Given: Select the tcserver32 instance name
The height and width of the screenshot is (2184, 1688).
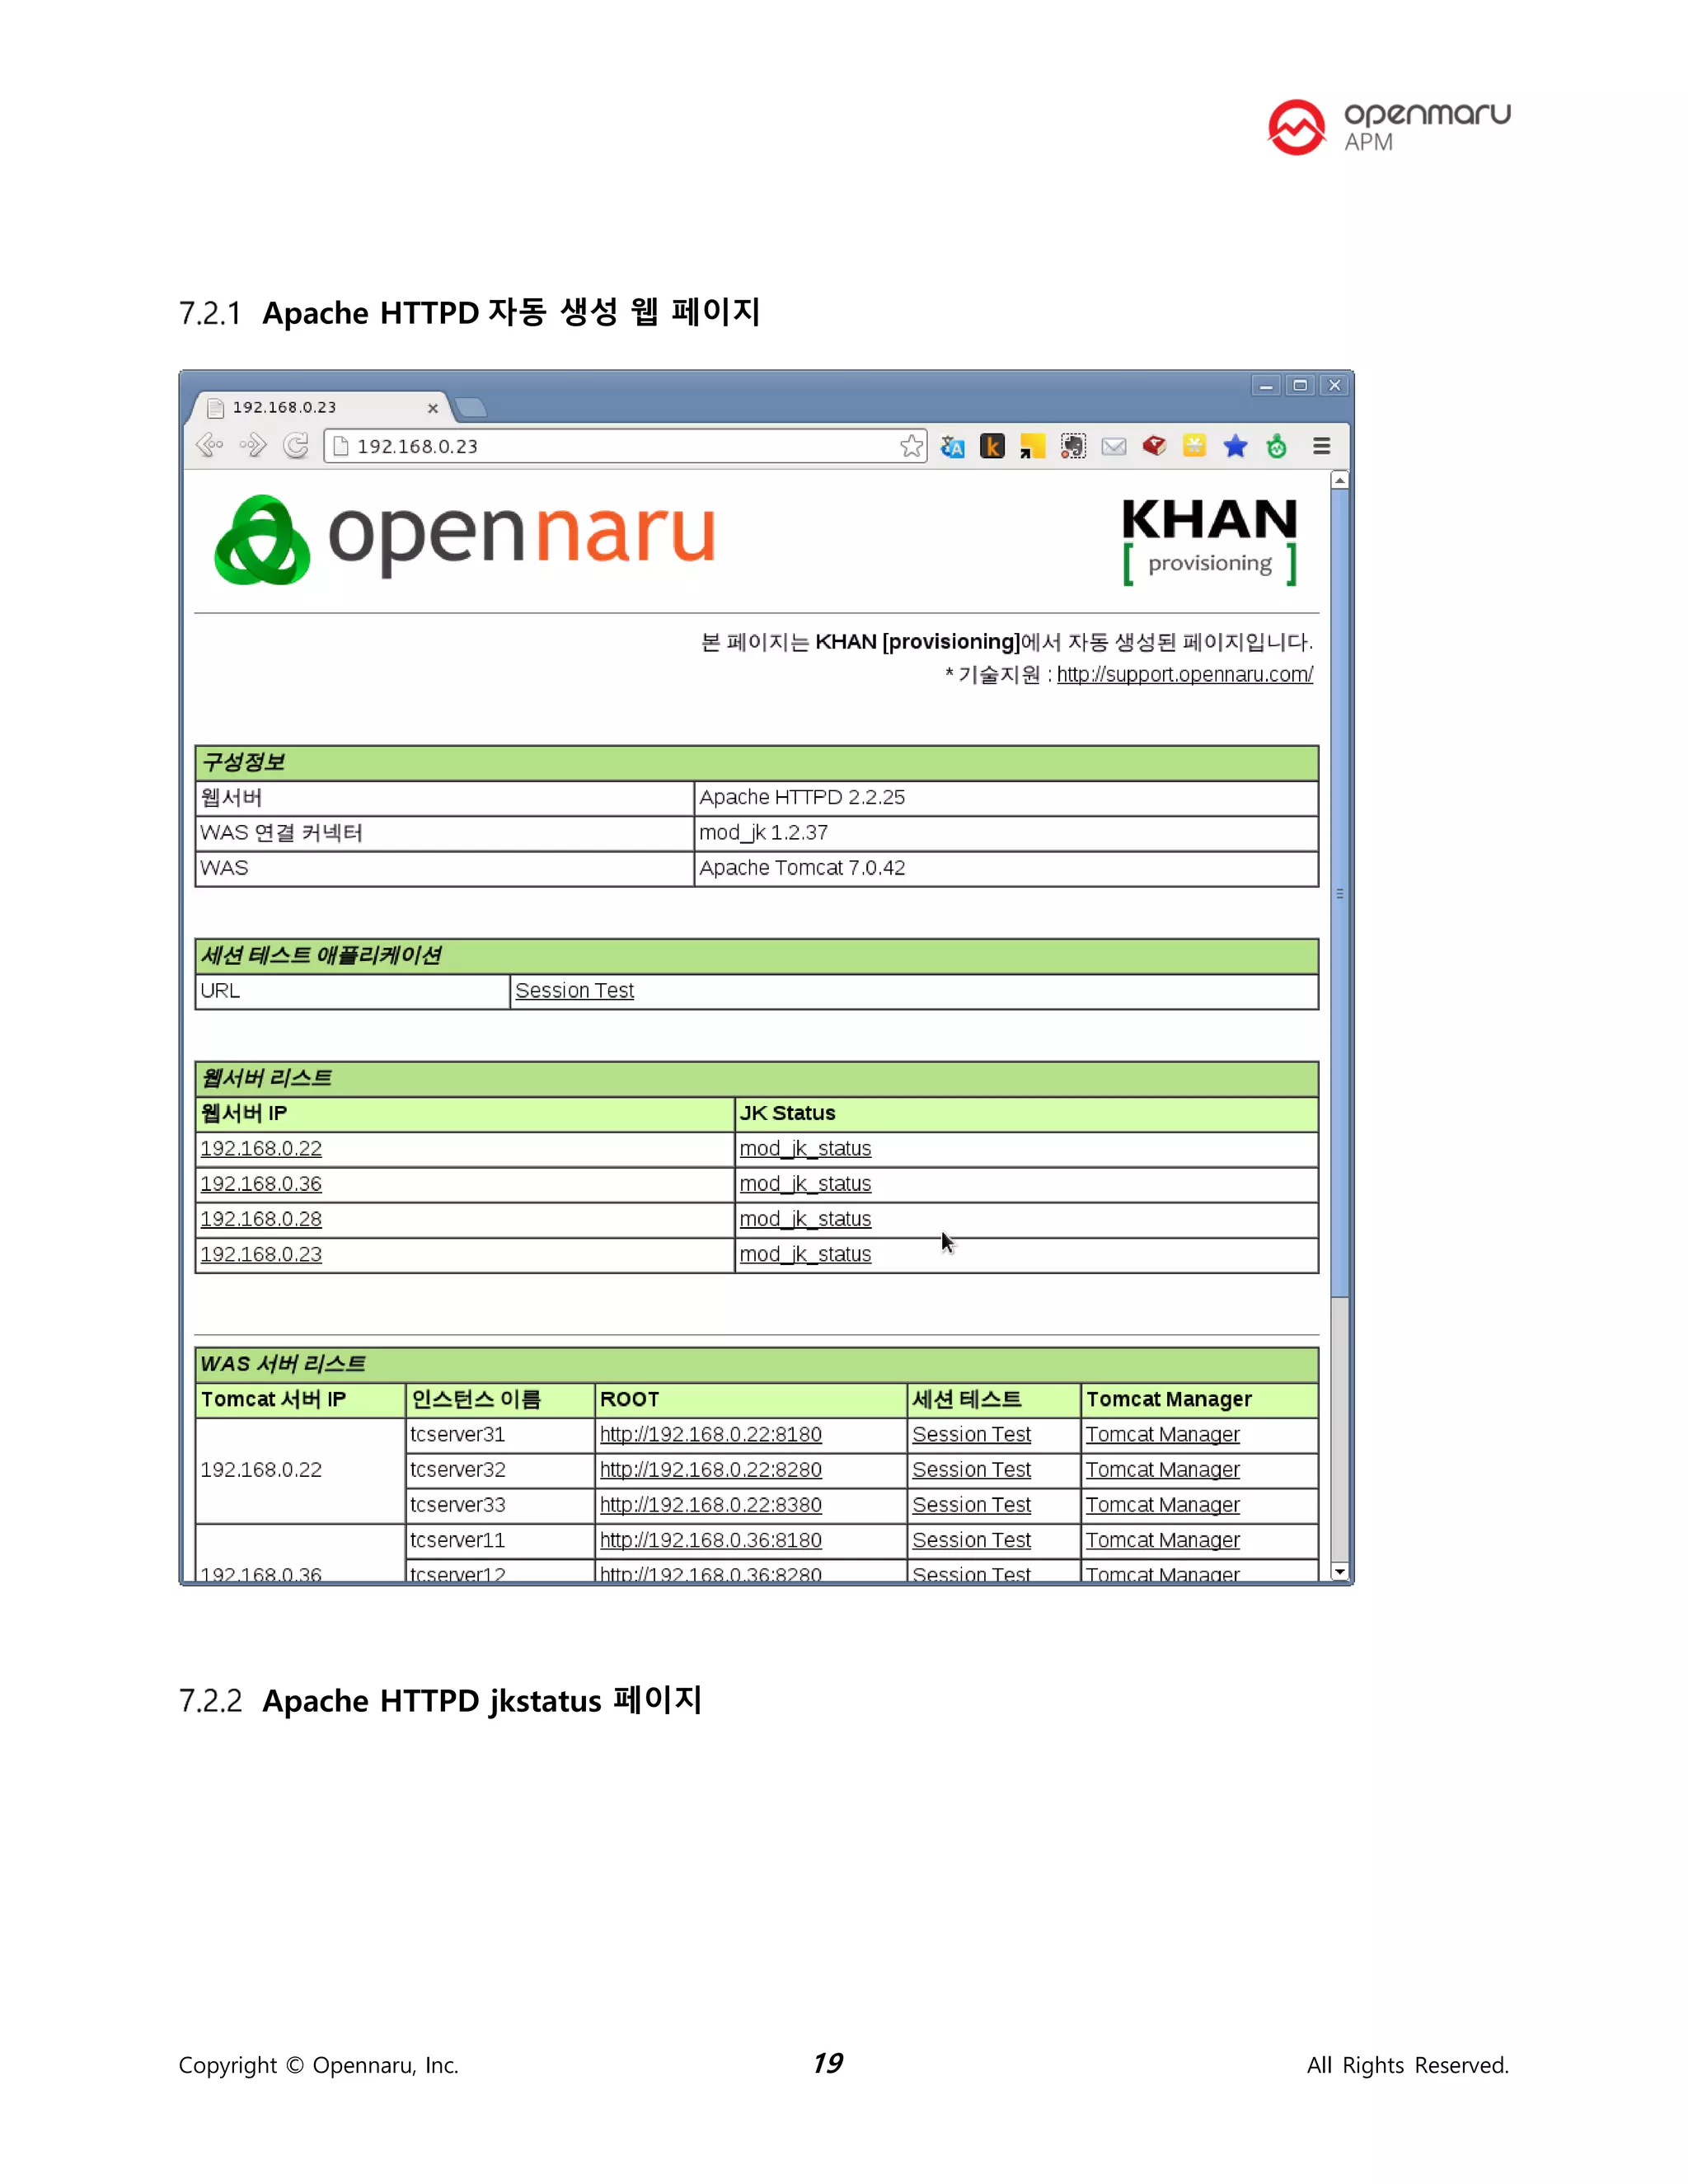Looking at the screenshot, I should 457,1469.
